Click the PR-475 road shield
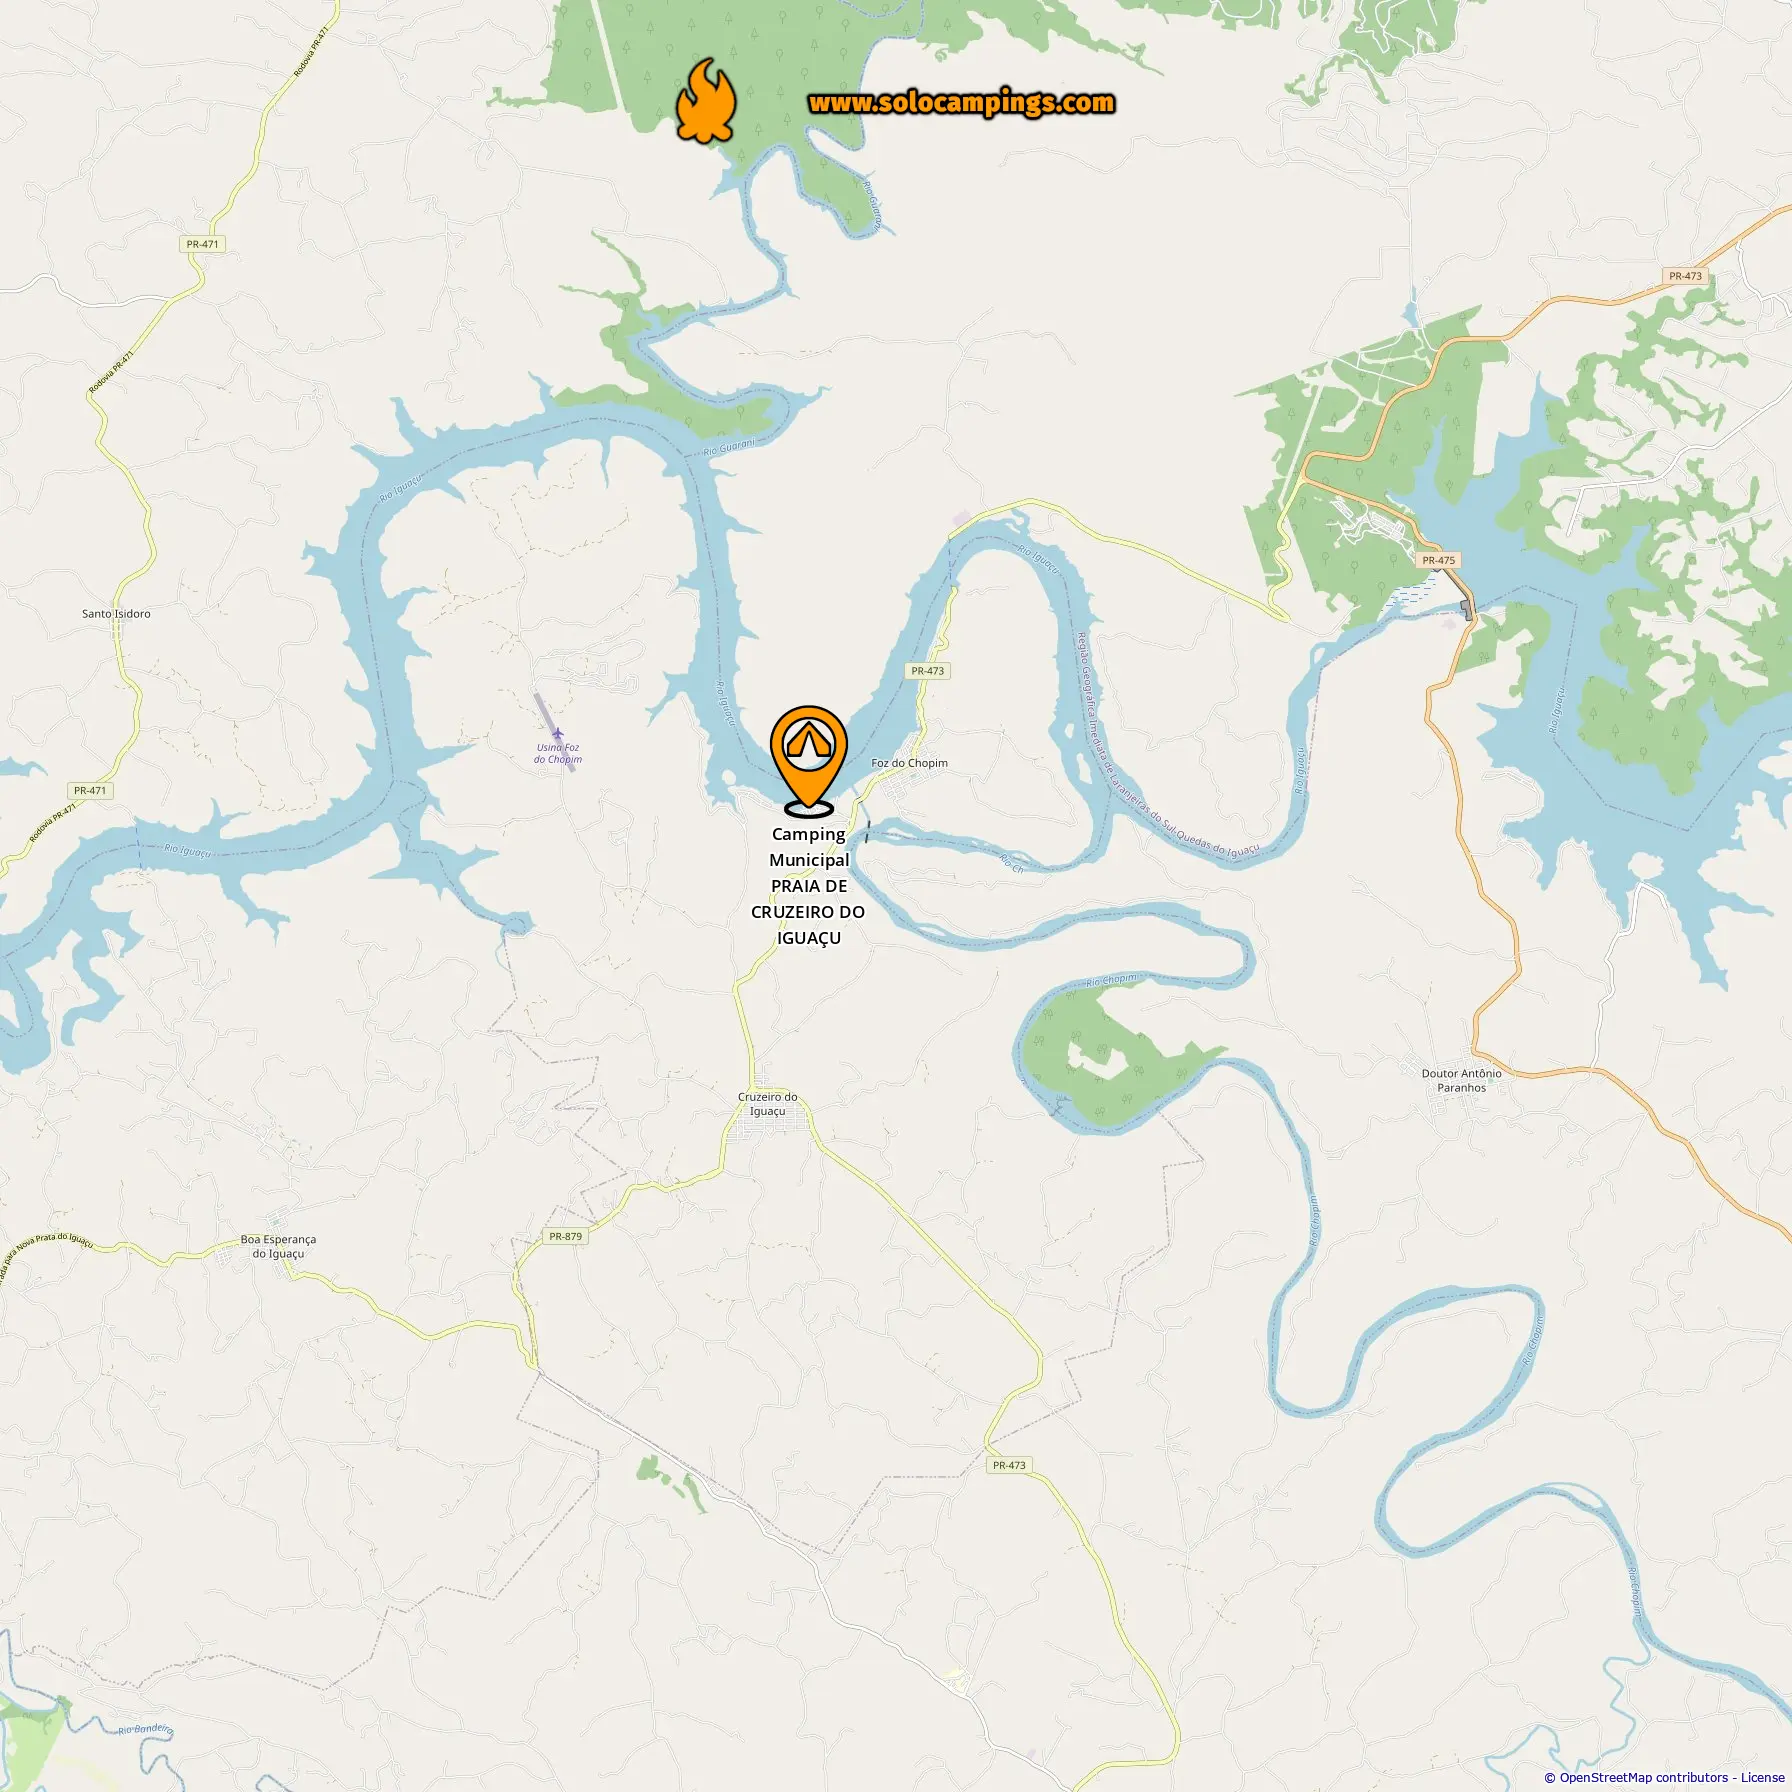Screen dimensions: 1792x1792 tap(1438, 561)
